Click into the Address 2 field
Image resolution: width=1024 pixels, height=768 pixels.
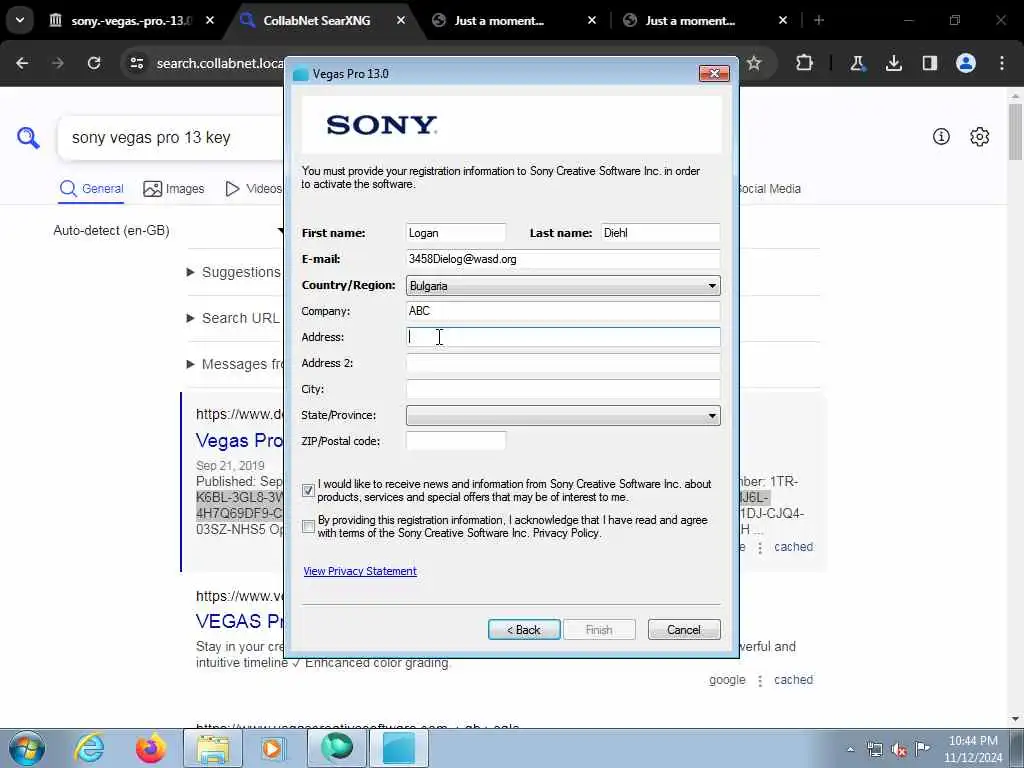563,363
